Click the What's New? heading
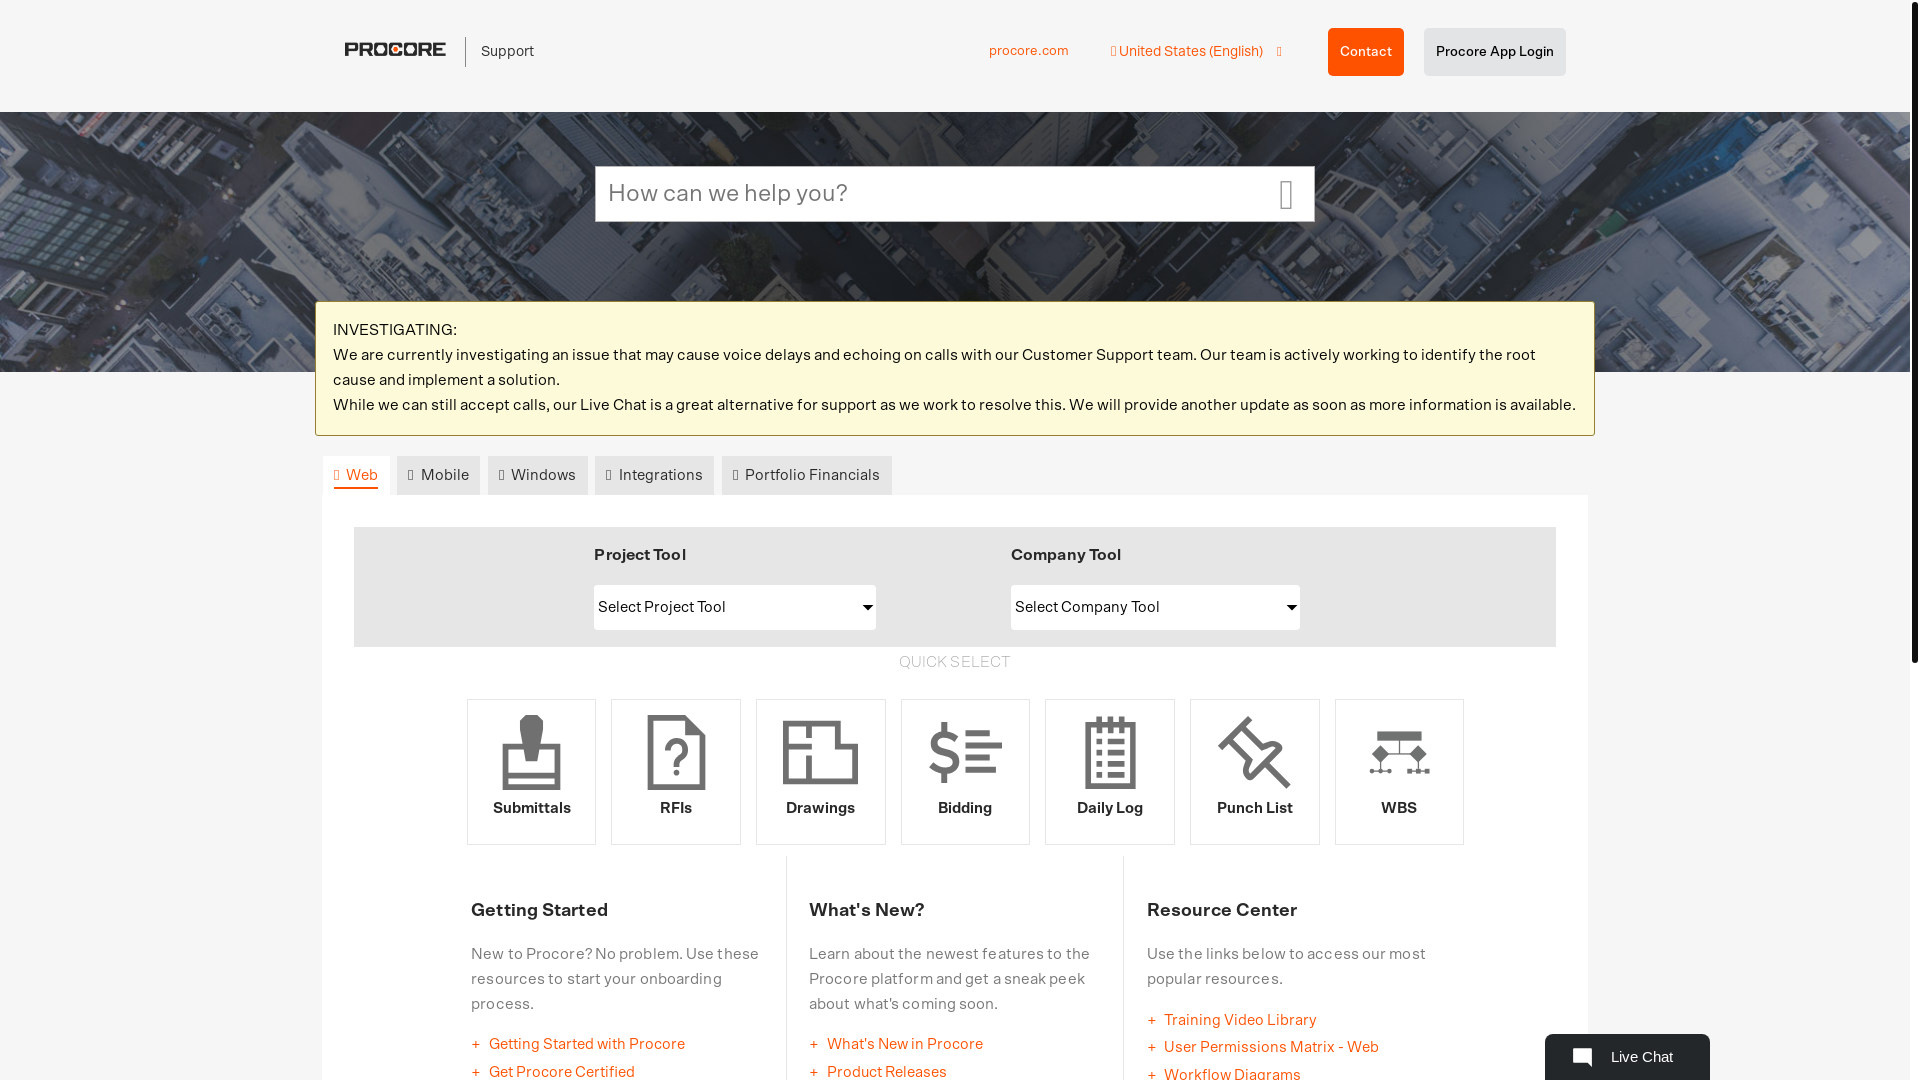The width and height of the screenshot is (1920, 1080). [867, 910]
